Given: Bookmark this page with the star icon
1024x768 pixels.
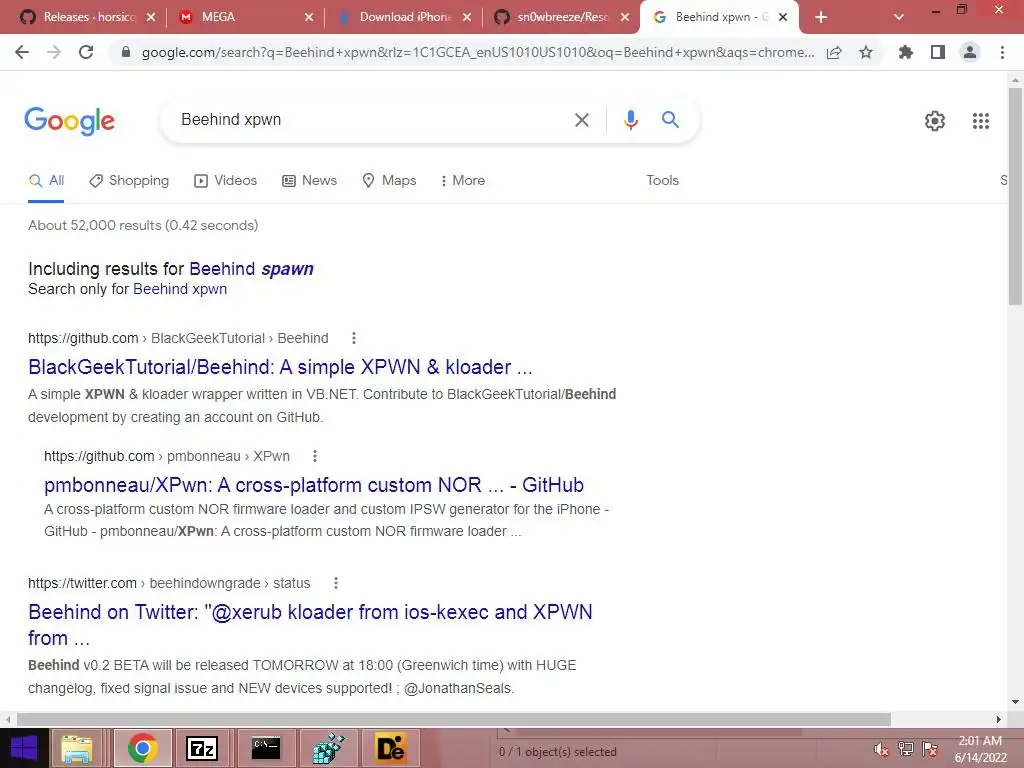Looking at the screenshot, I should point(866,52).
